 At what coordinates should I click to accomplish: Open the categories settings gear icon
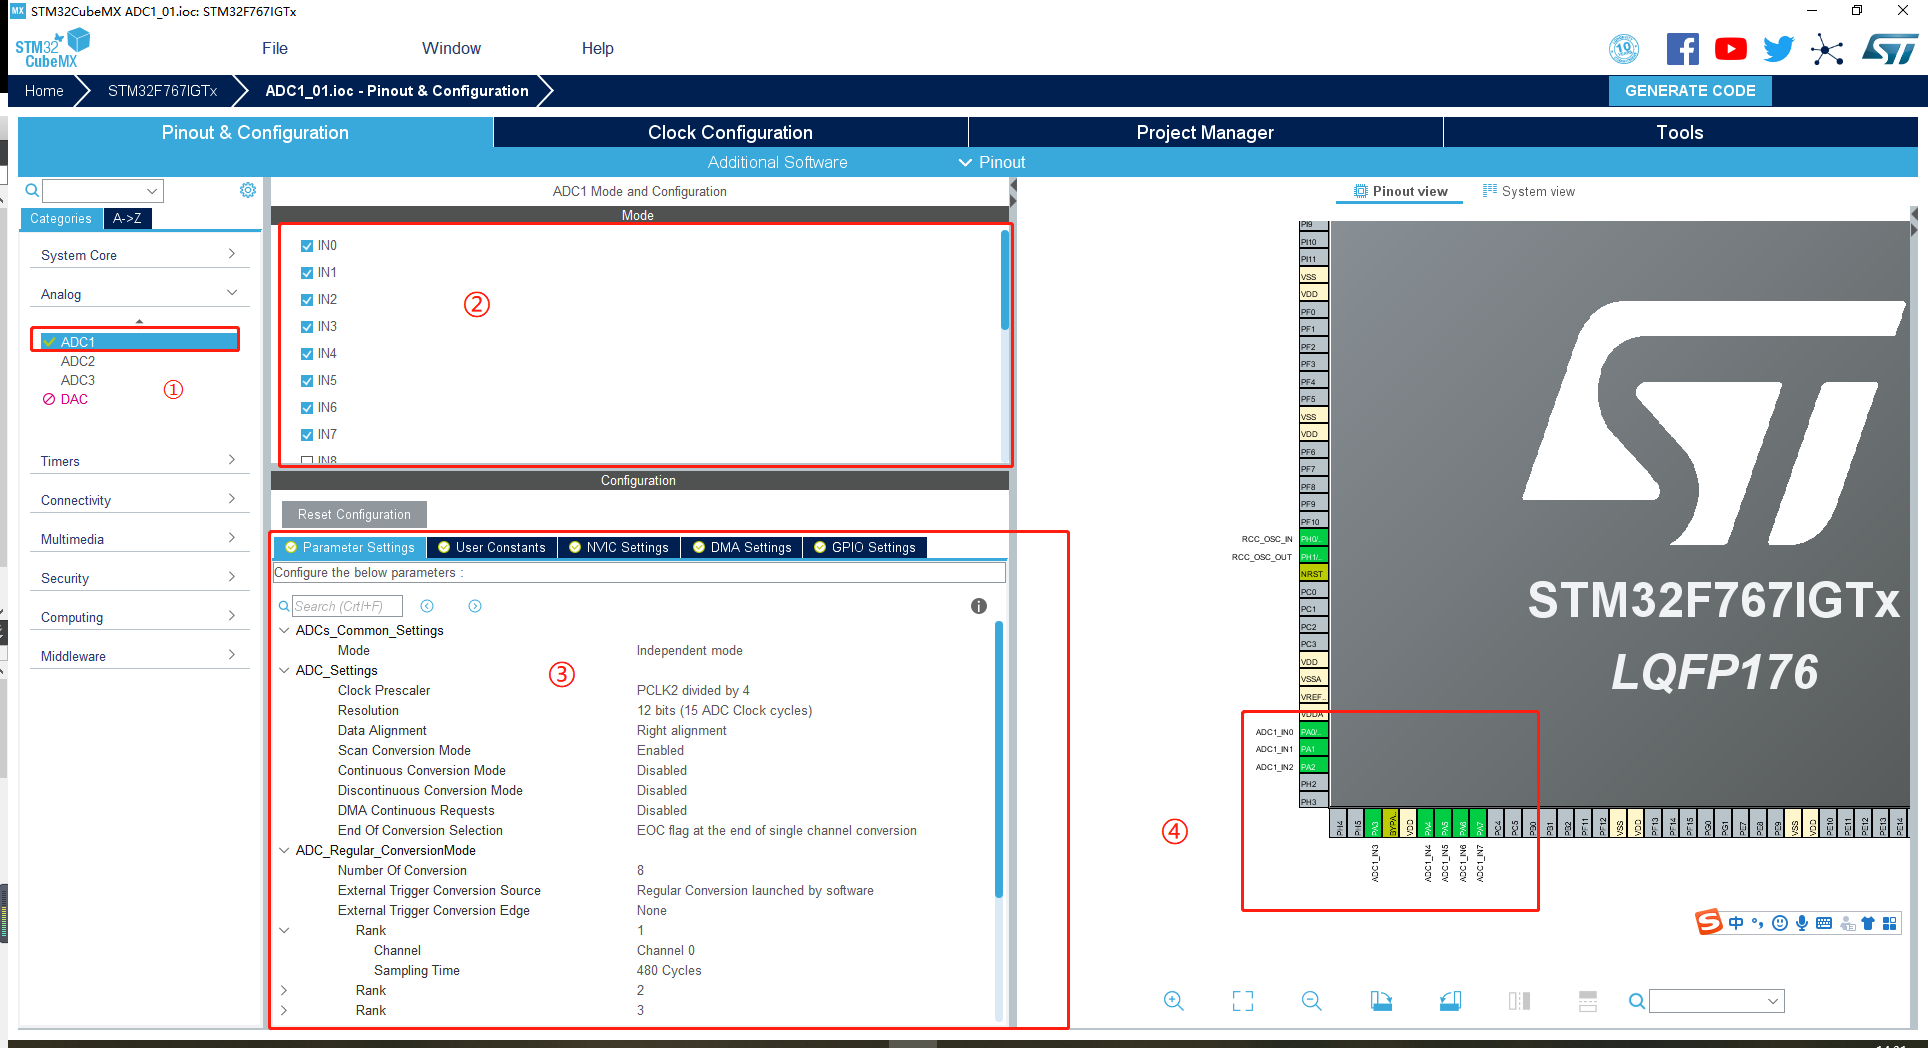click(248, 190)
